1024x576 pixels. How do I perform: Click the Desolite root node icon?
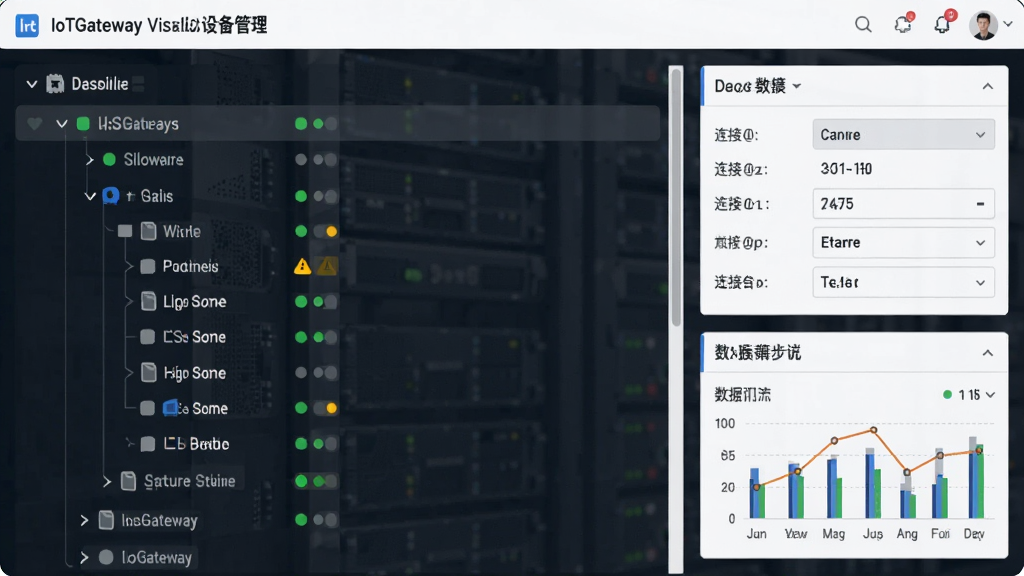pyautogui.click(x=55, y=84)
